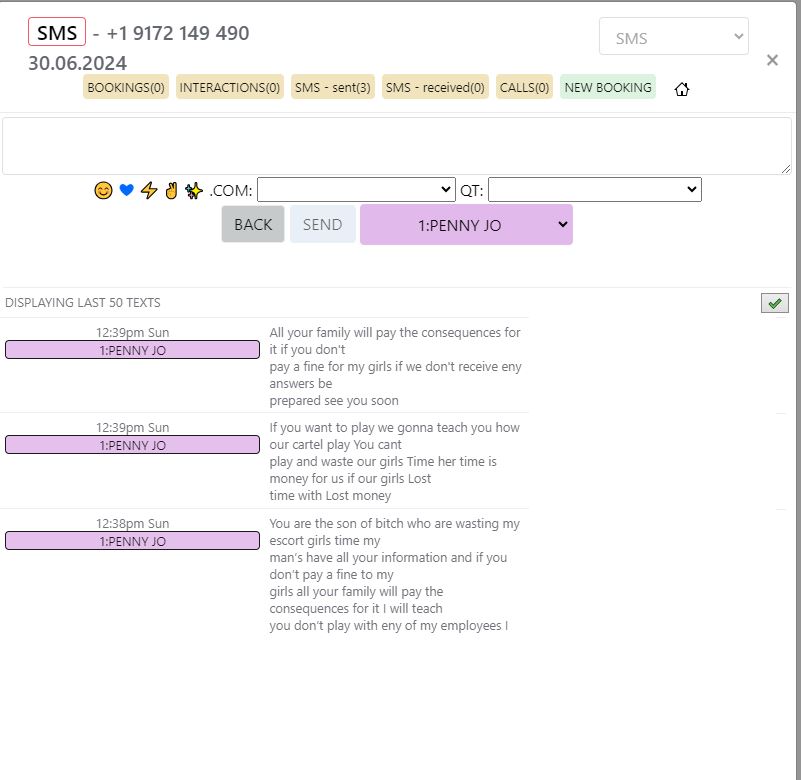Viewport: 801px width, 780px height.
Task: Open the SMS - sent(3) tab
Action: pos(333,87)
